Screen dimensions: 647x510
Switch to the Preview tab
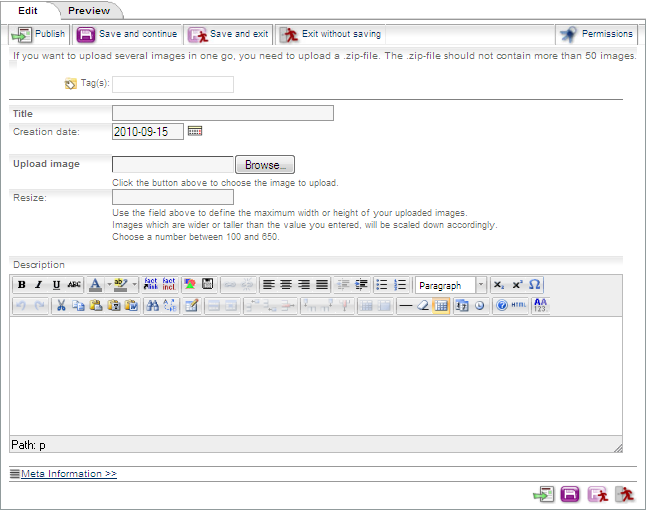point(89,10)
